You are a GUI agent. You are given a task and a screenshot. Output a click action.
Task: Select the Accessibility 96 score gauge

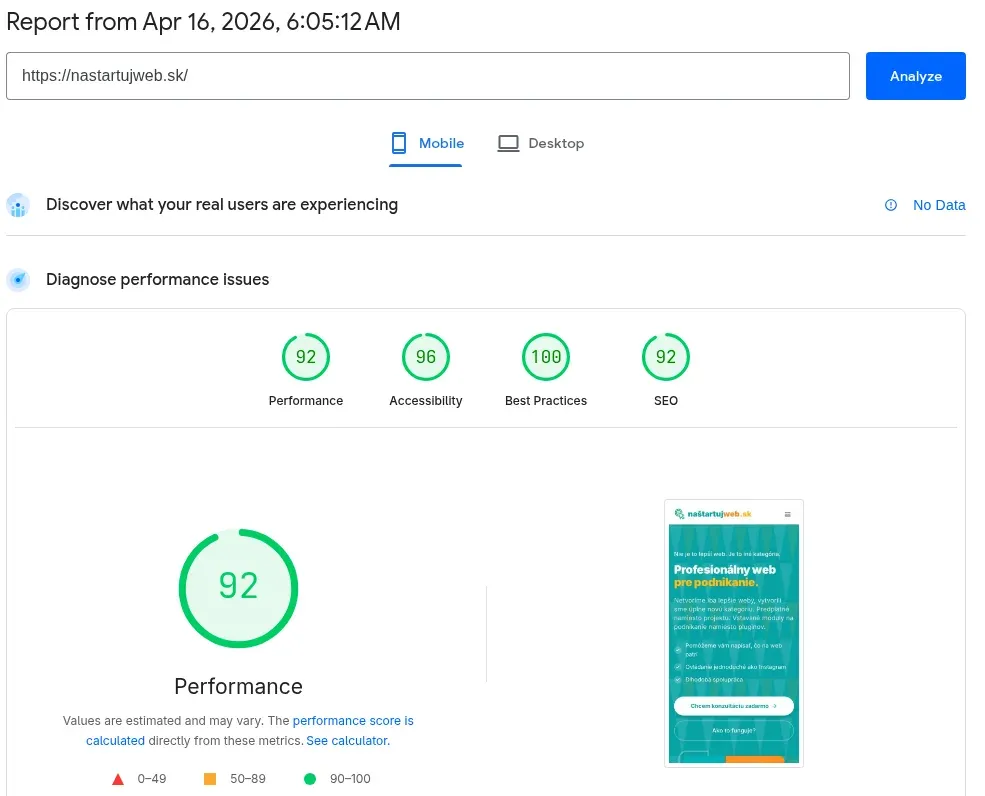[426, 357]
